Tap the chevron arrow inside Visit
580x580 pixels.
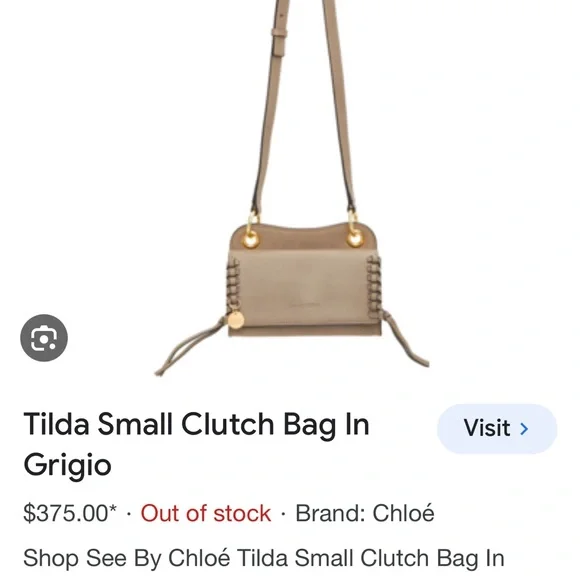tap(524, 429)
